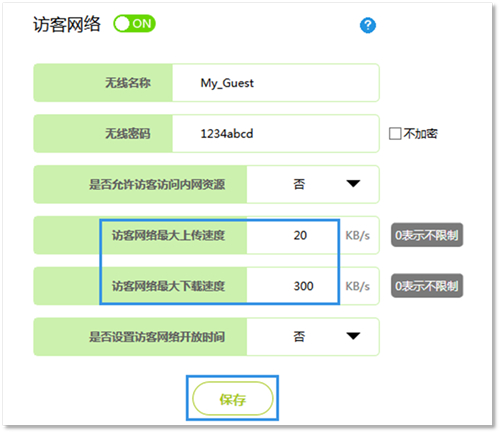The width and height of the screenshot is (500, 433).
Task: Open the blue question mark help icon
Action: [368, 25]
